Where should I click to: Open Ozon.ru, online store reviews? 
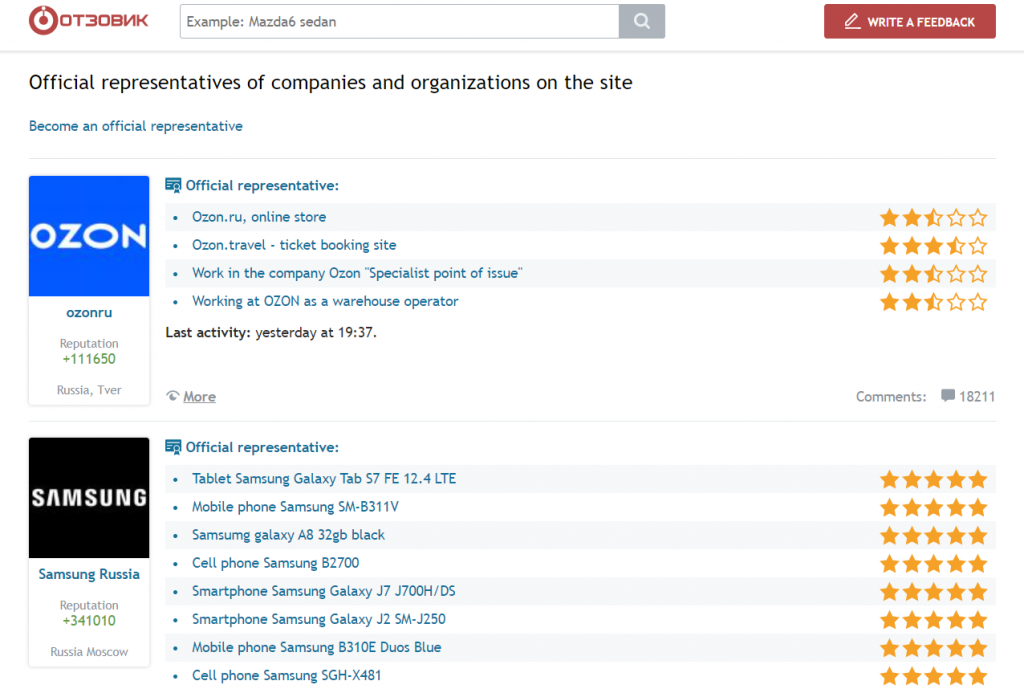[x=259, y=217]
